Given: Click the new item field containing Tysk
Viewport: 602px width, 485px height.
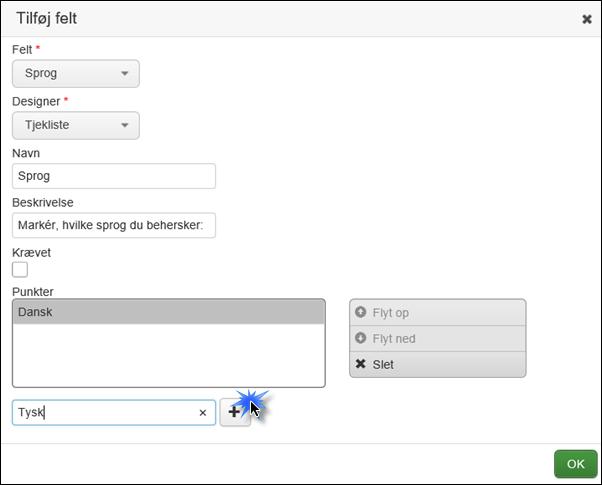Looking at the screenshot, I should 100,412.
